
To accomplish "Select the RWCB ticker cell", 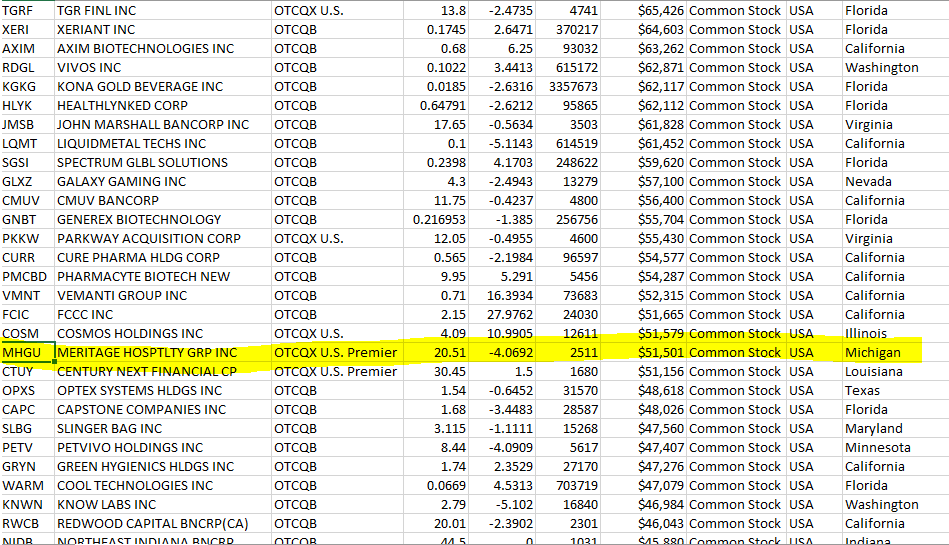I will [27, 524].
